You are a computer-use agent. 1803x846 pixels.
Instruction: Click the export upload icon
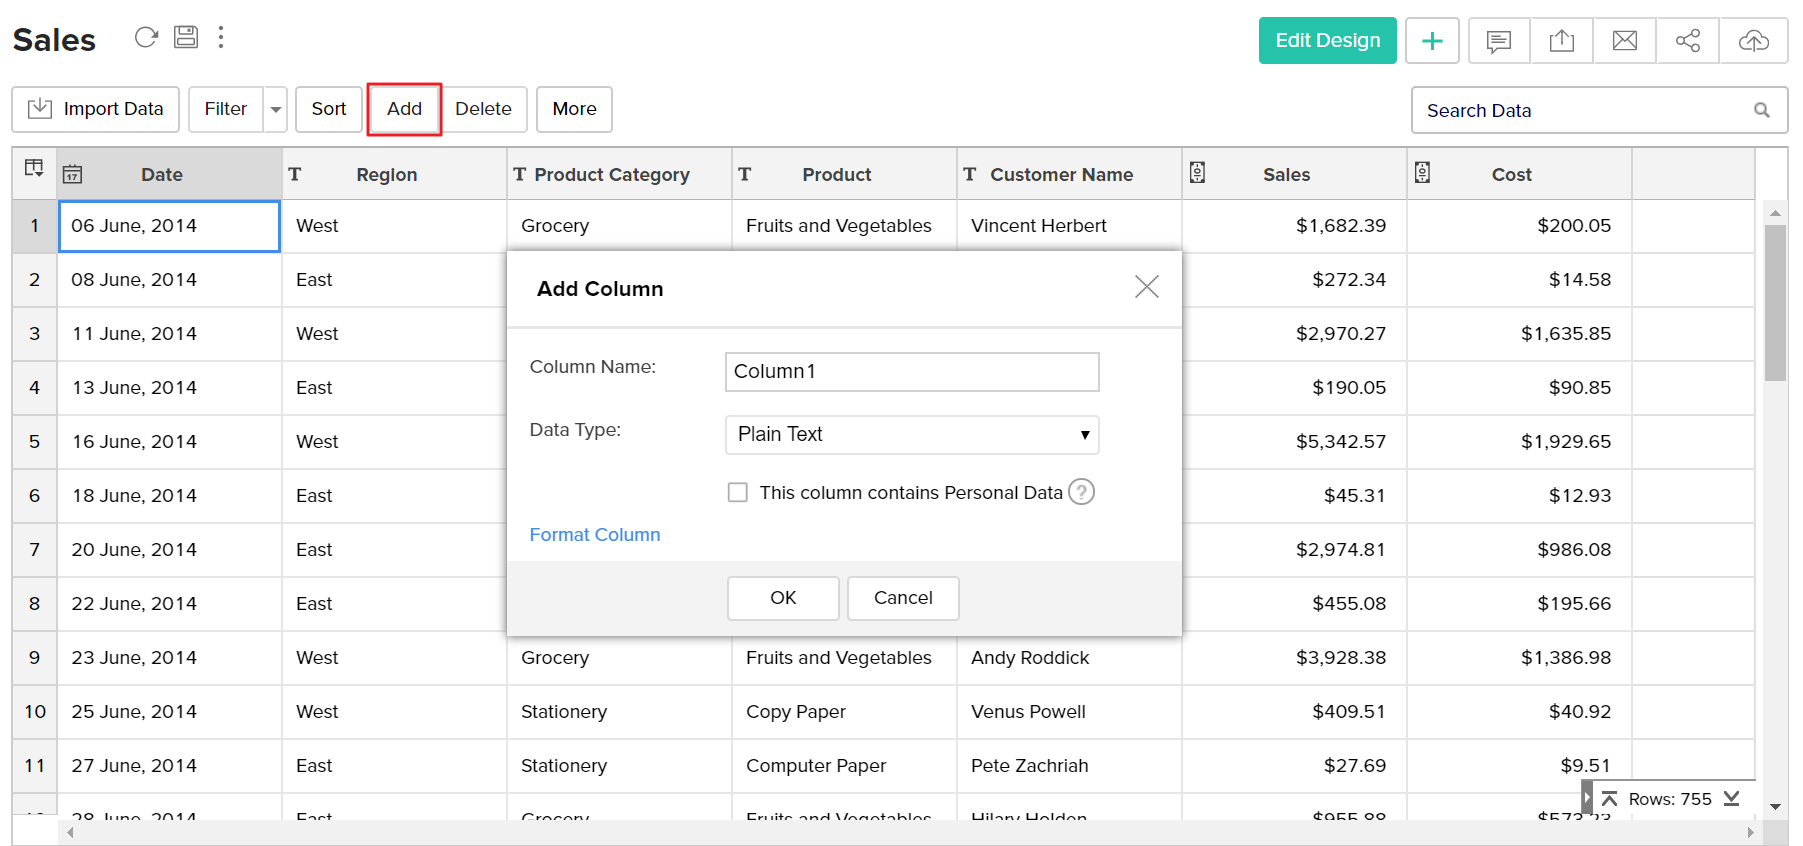[x=1561, y=41]
